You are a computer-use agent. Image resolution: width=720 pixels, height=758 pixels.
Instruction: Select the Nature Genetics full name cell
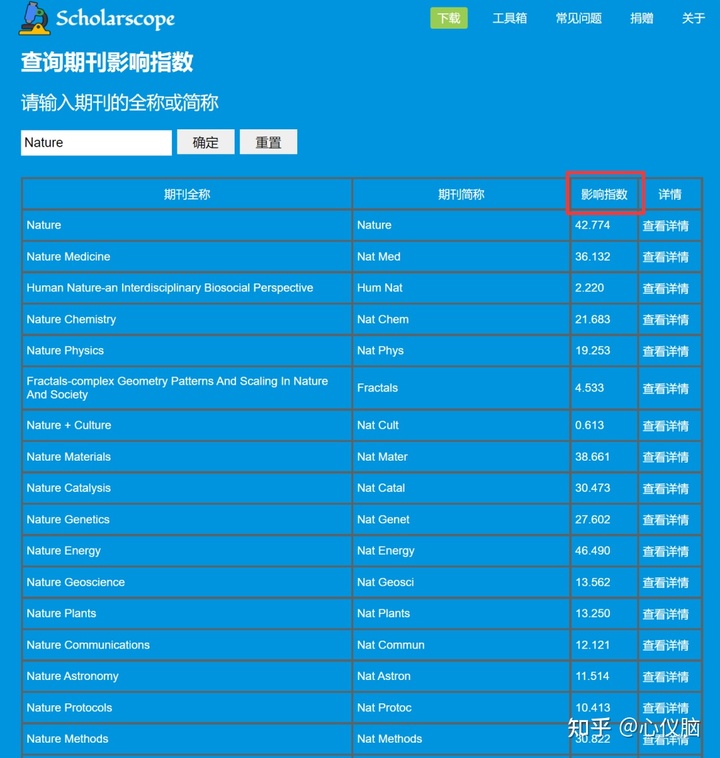(x=187, y=520)
